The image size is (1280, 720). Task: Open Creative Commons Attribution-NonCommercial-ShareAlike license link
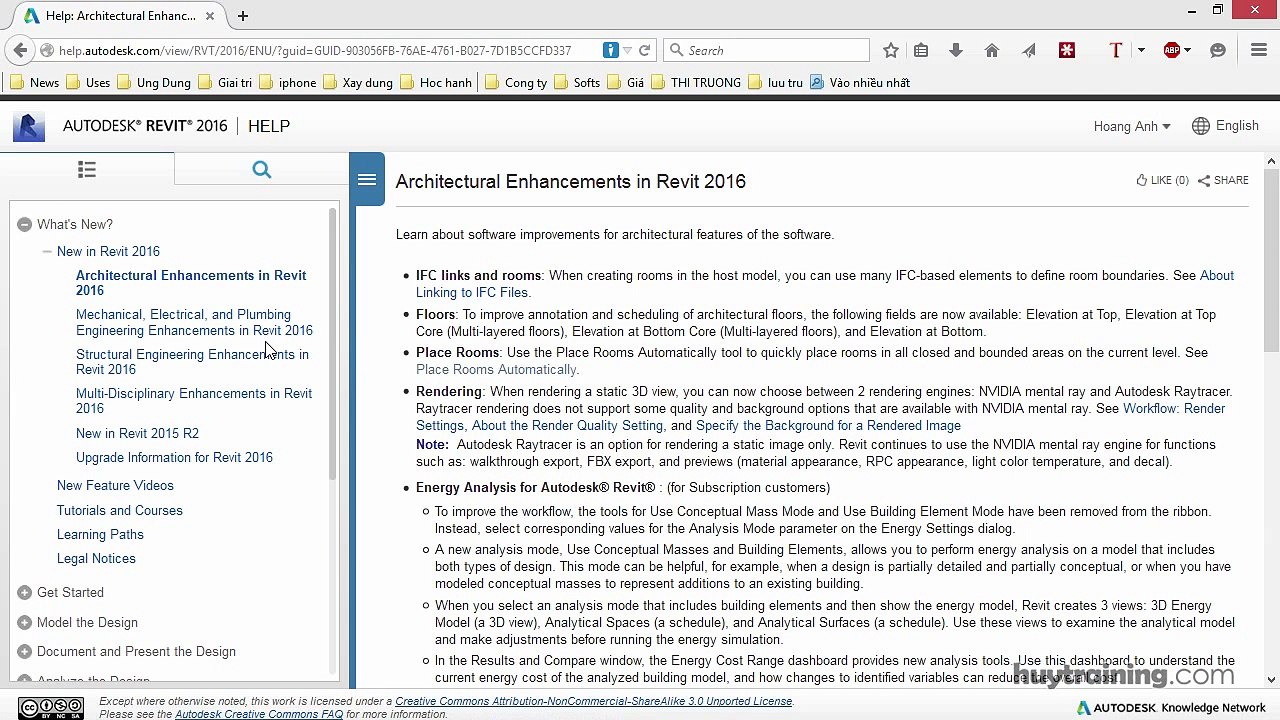[x=594, y=701]
